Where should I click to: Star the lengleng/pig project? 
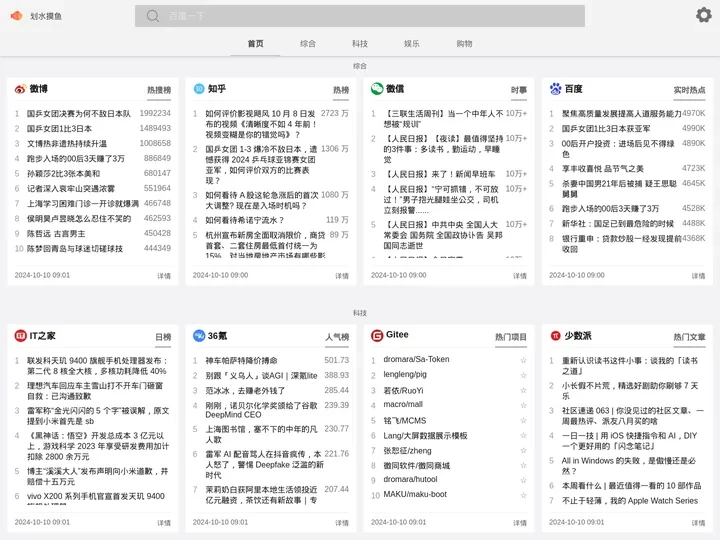point(523,375)
